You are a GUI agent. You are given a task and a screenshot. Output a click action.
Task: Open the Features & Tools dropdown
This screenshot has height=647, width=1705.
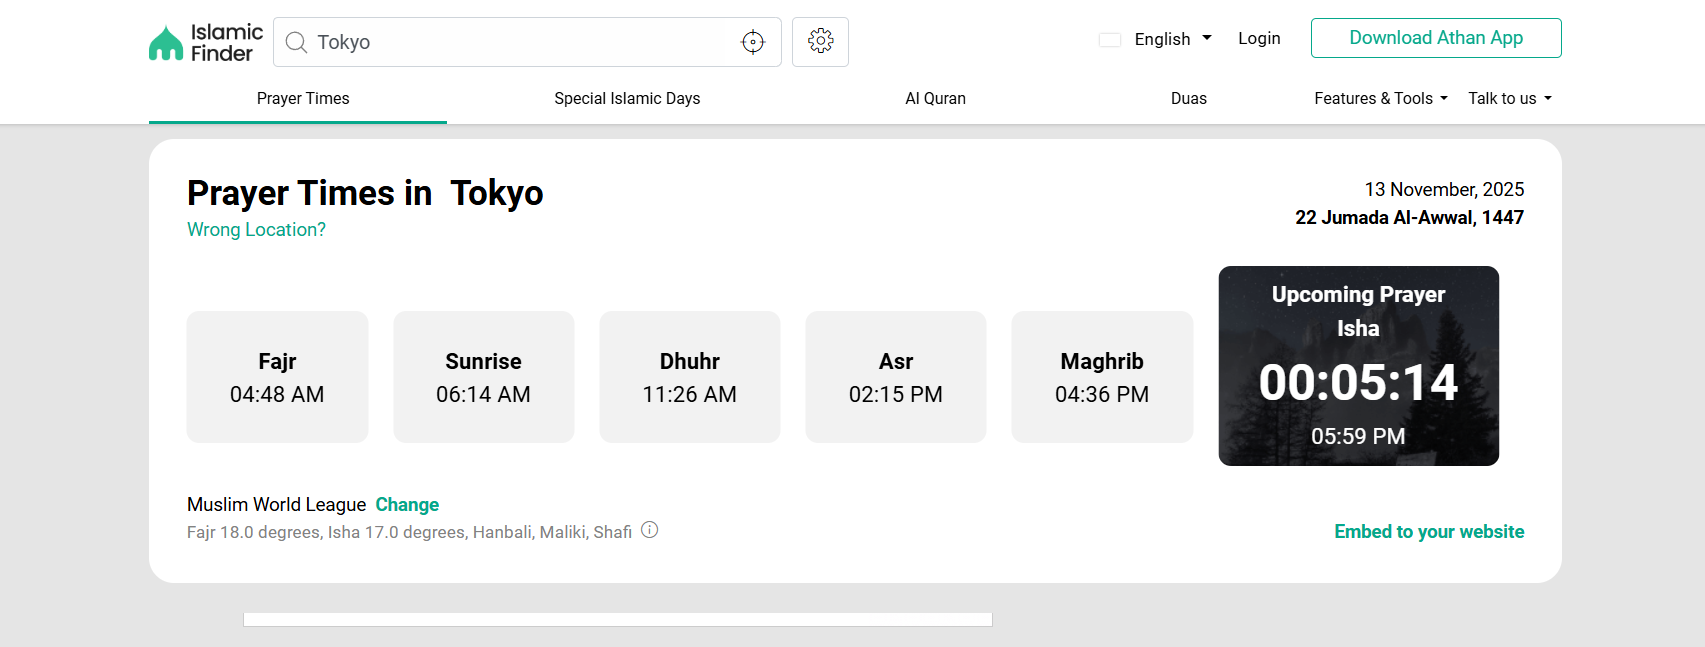pos(1380,98)
